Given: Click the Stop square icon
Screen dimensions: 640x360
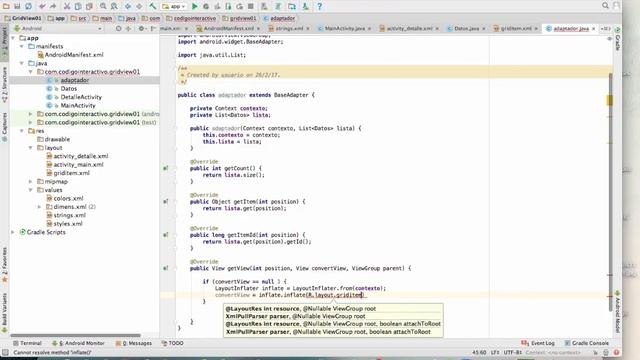Looking at the screenshot, I should pyautogui.click(x=251, y=6).
